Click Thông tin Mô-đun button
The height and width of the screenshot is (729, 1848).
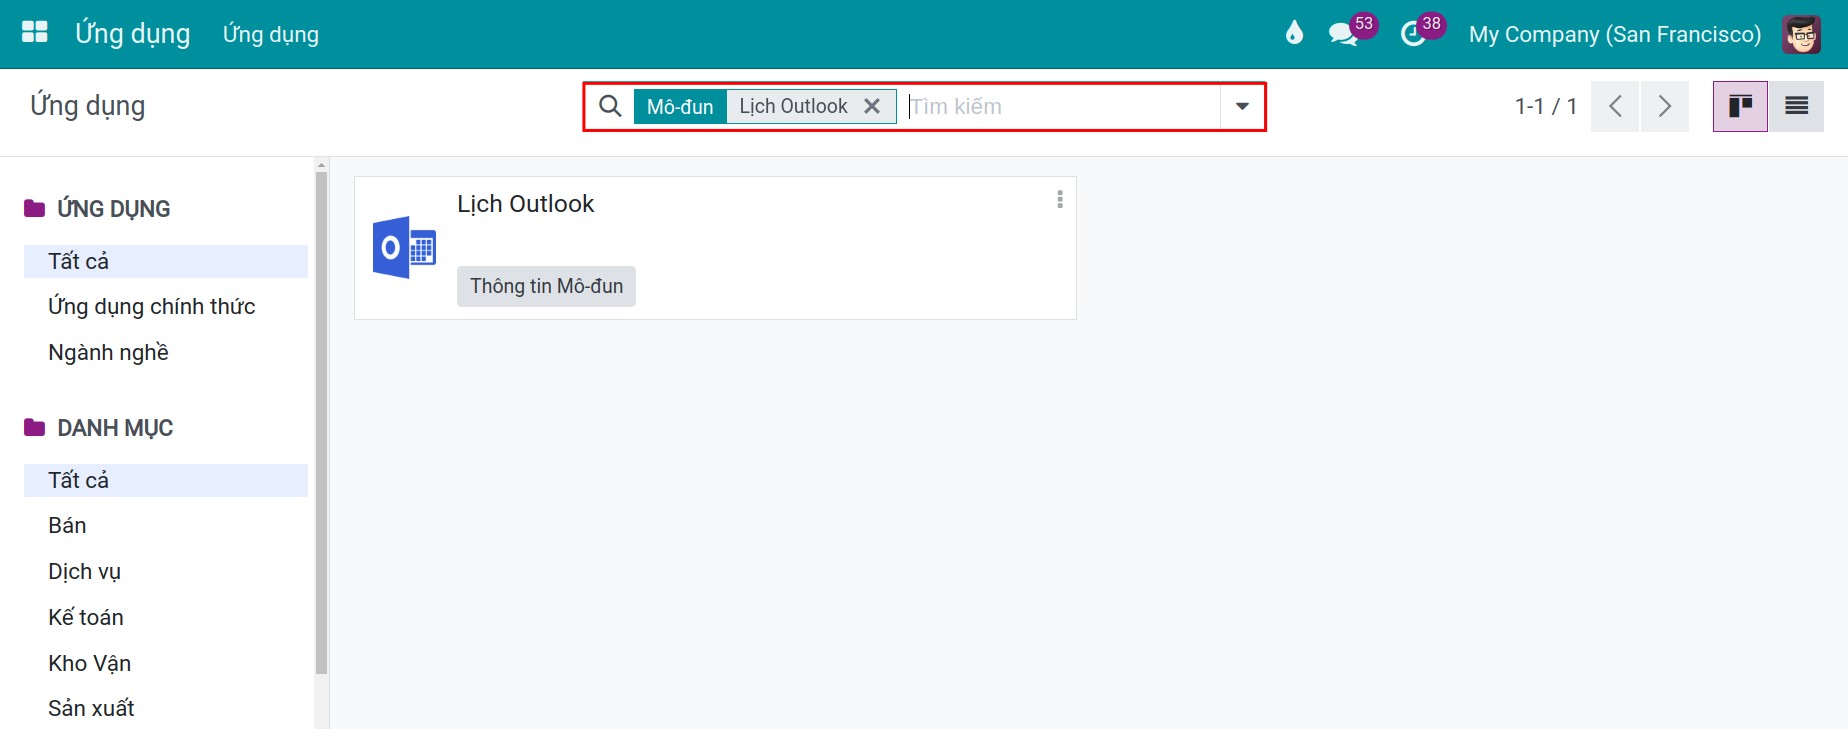pos(546,286)
